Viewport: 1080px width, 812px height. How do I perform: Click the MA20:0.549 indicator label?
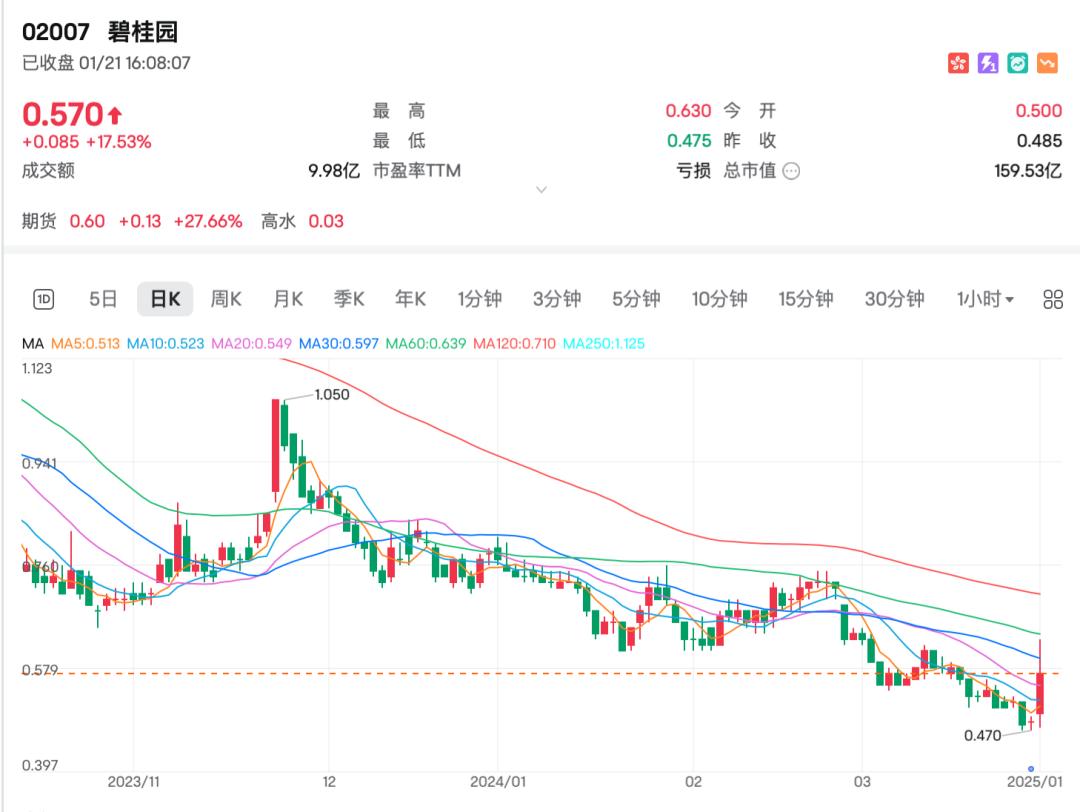[x=251, y=344]
